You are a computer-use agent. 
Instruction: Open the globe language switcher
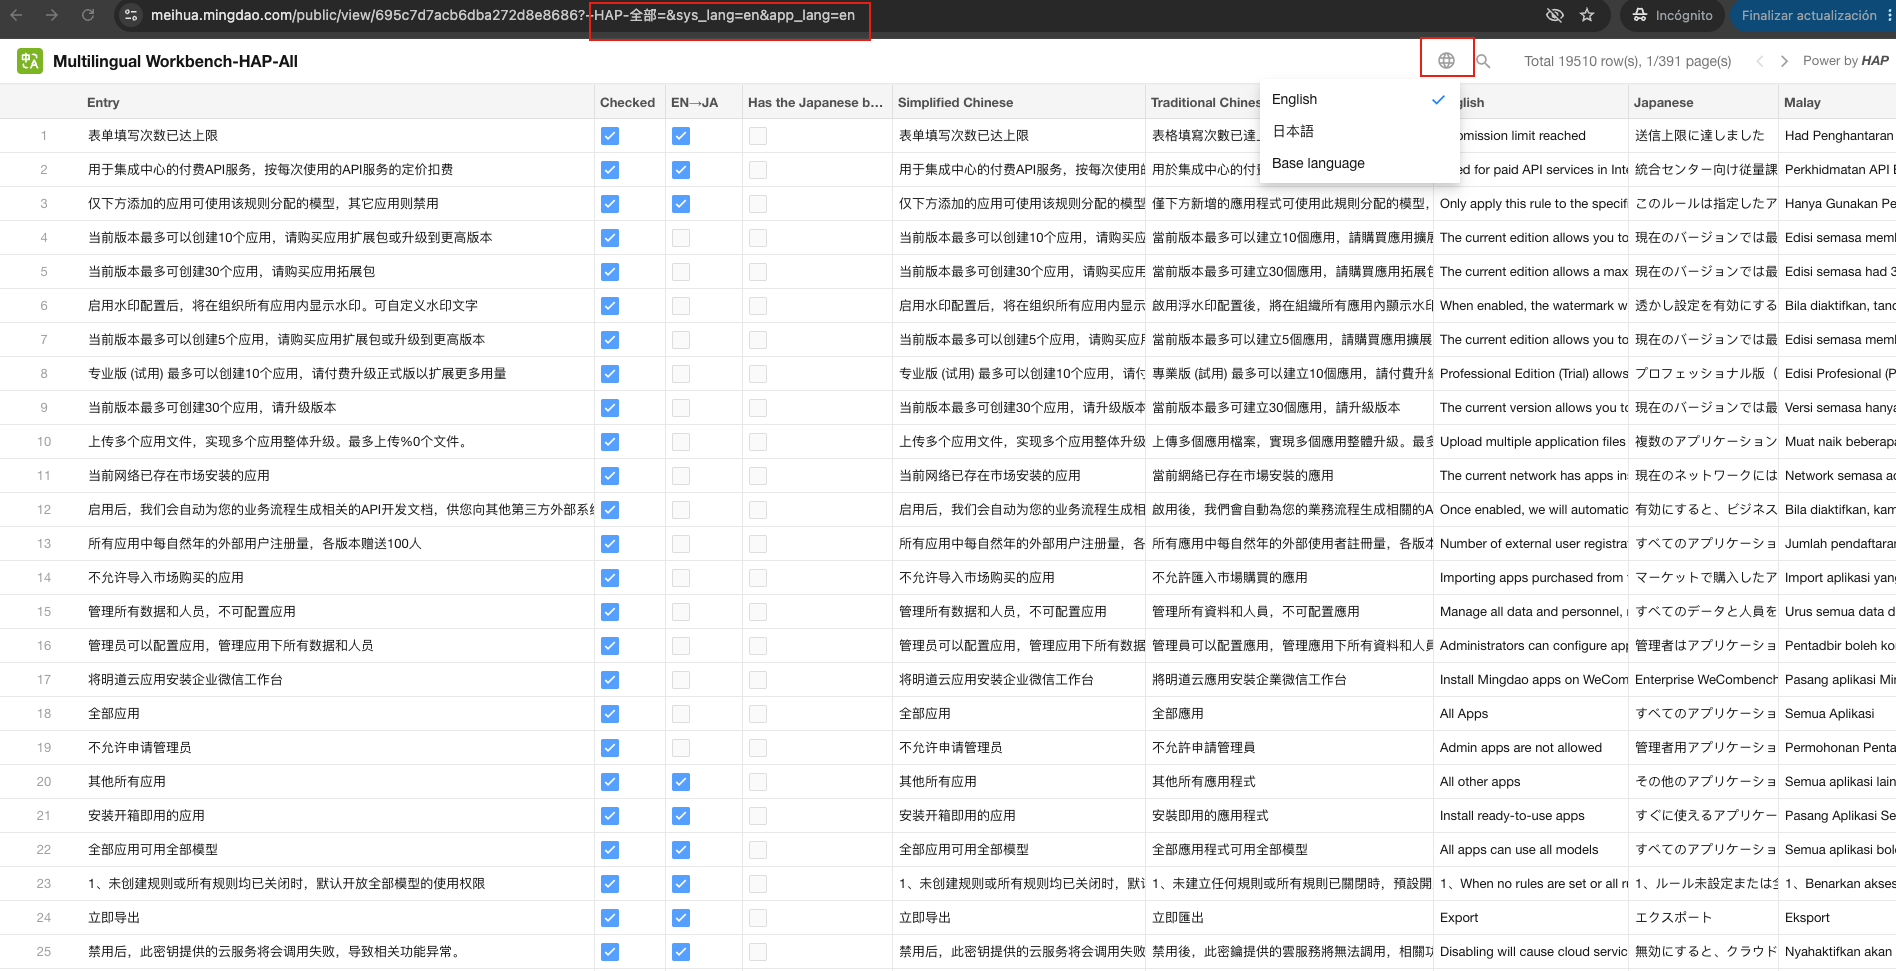[x=1446, y=61]
